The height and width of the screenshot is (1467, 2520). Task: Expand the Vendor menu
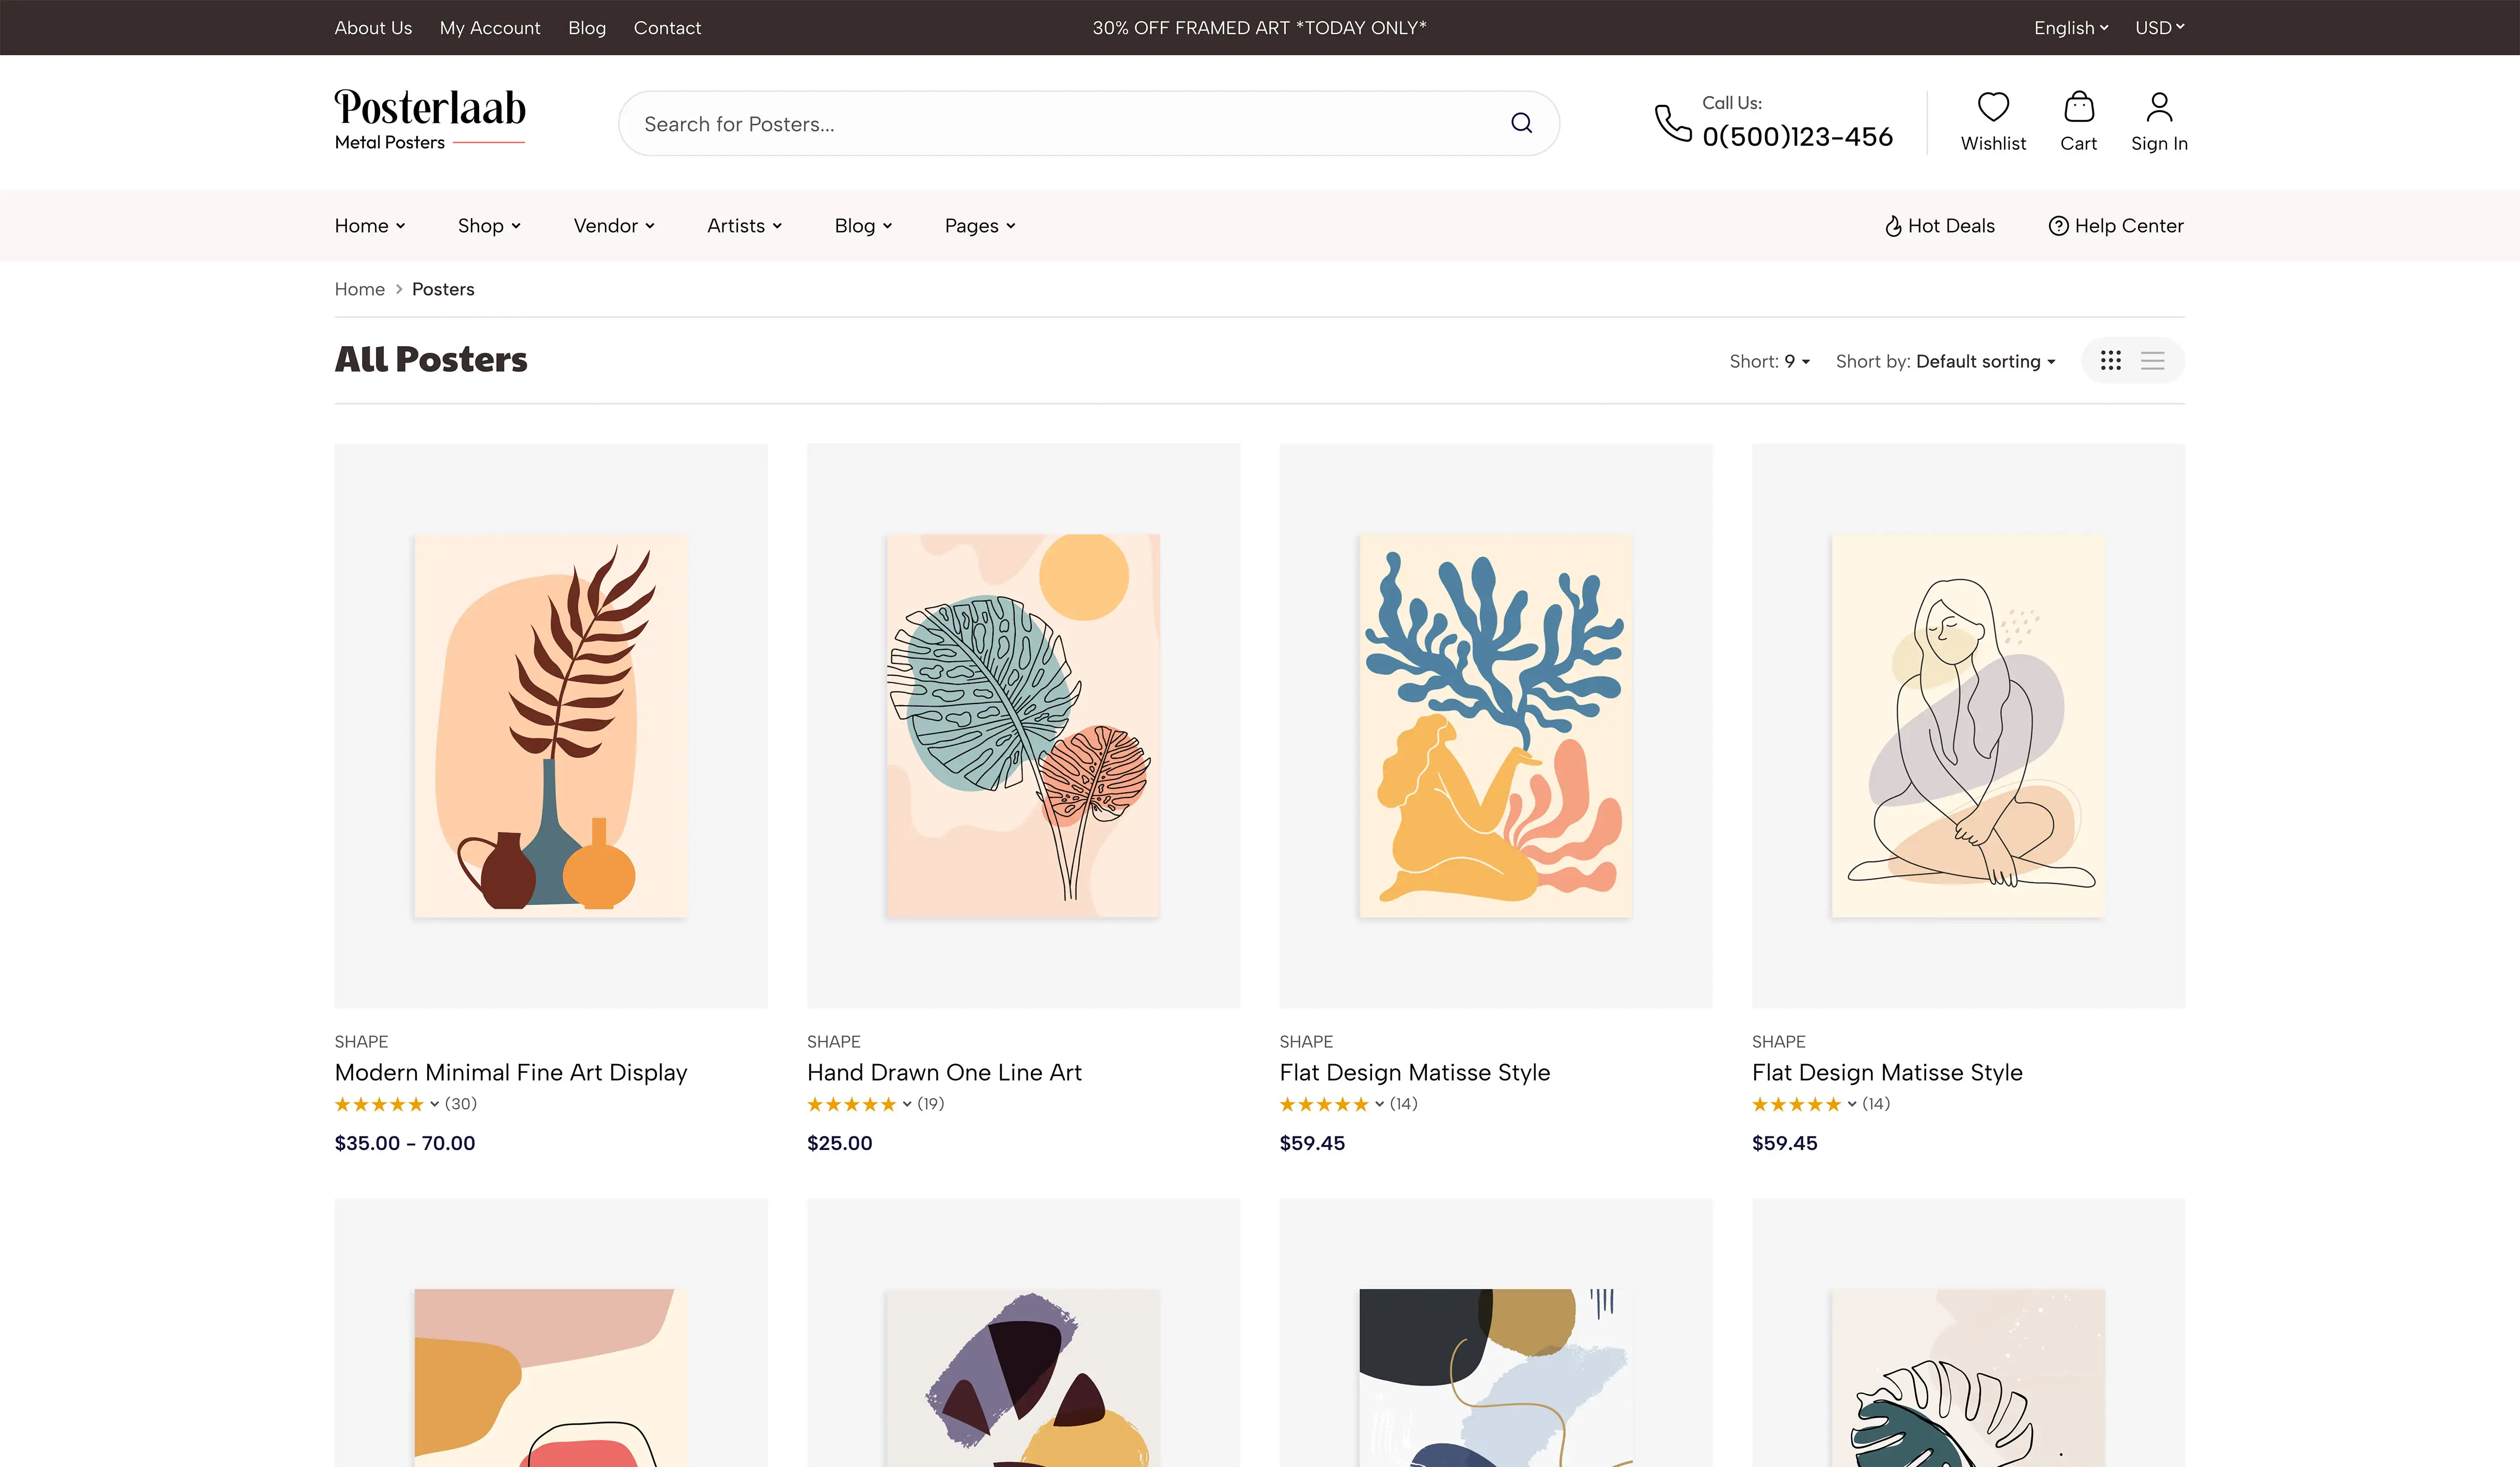point(614,226)
